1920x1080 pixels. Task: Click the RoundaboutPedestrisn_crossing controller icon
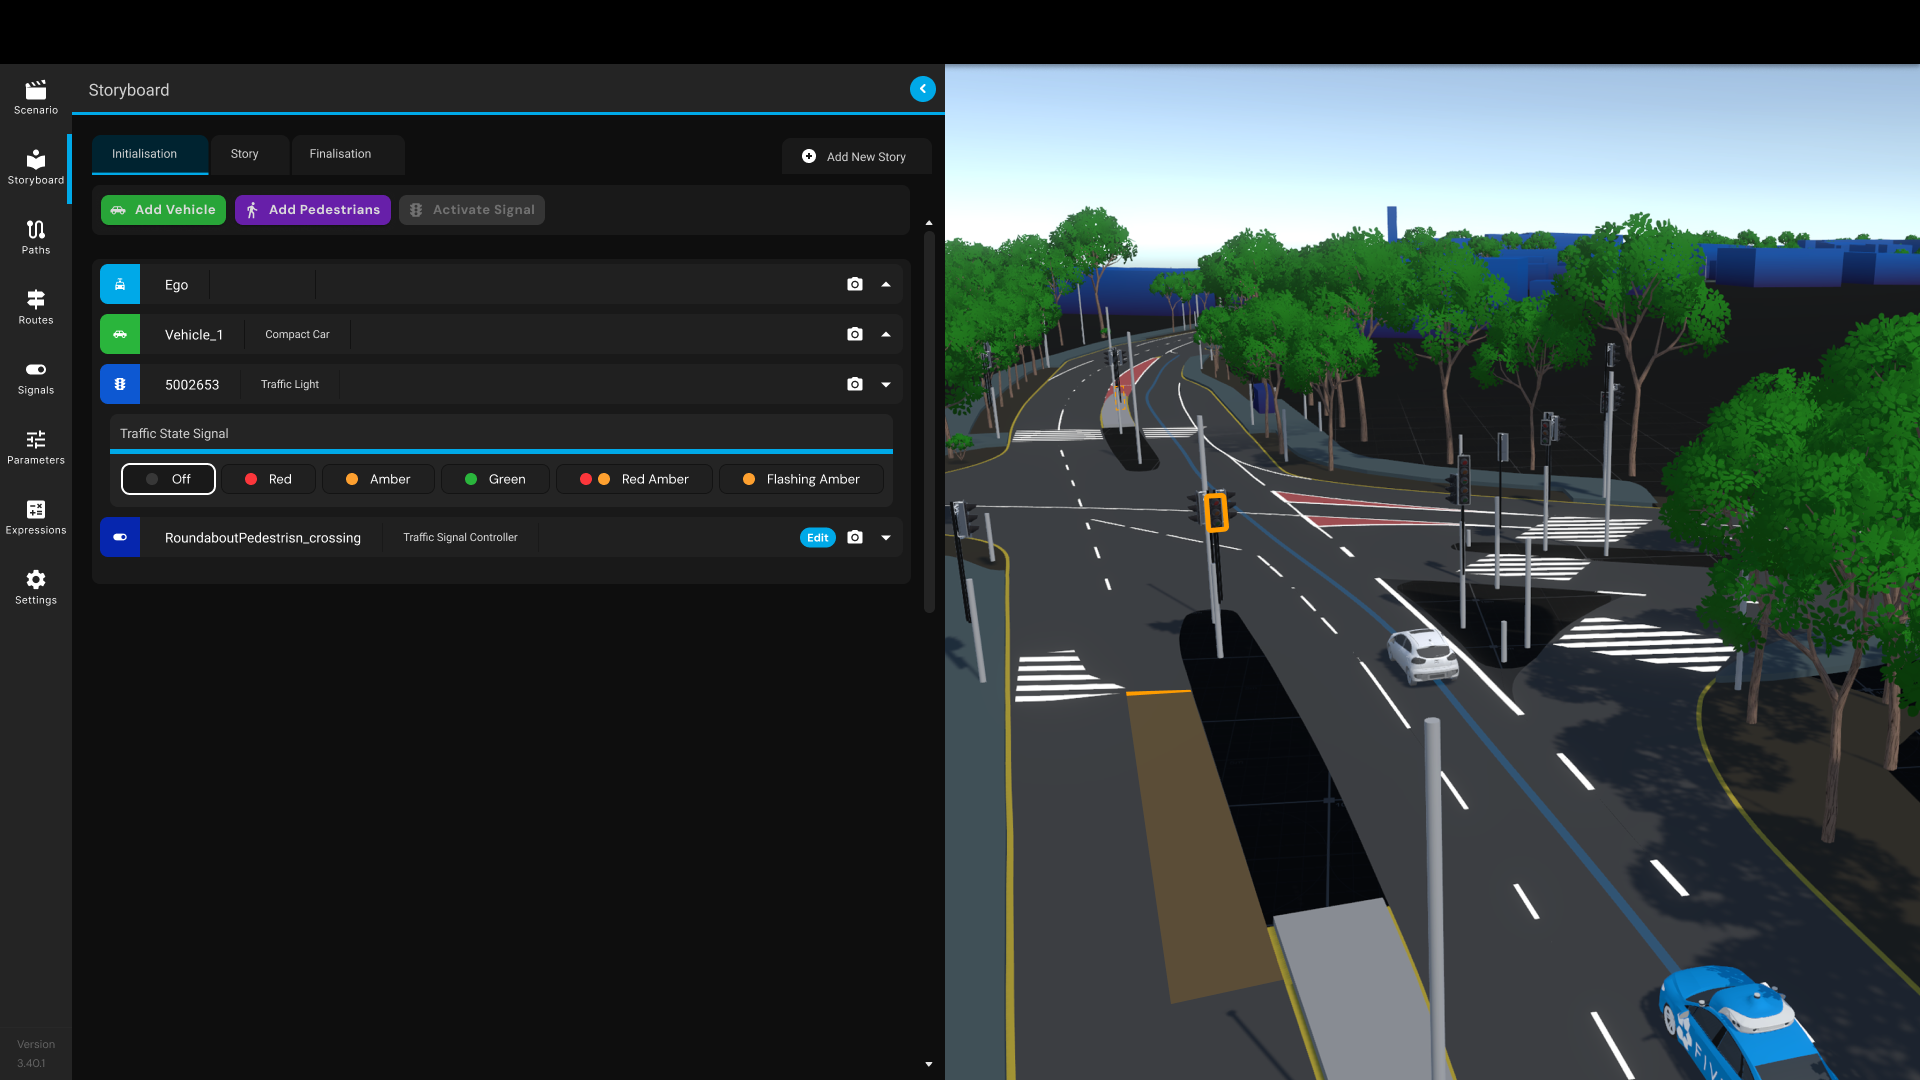coord(120,537)
